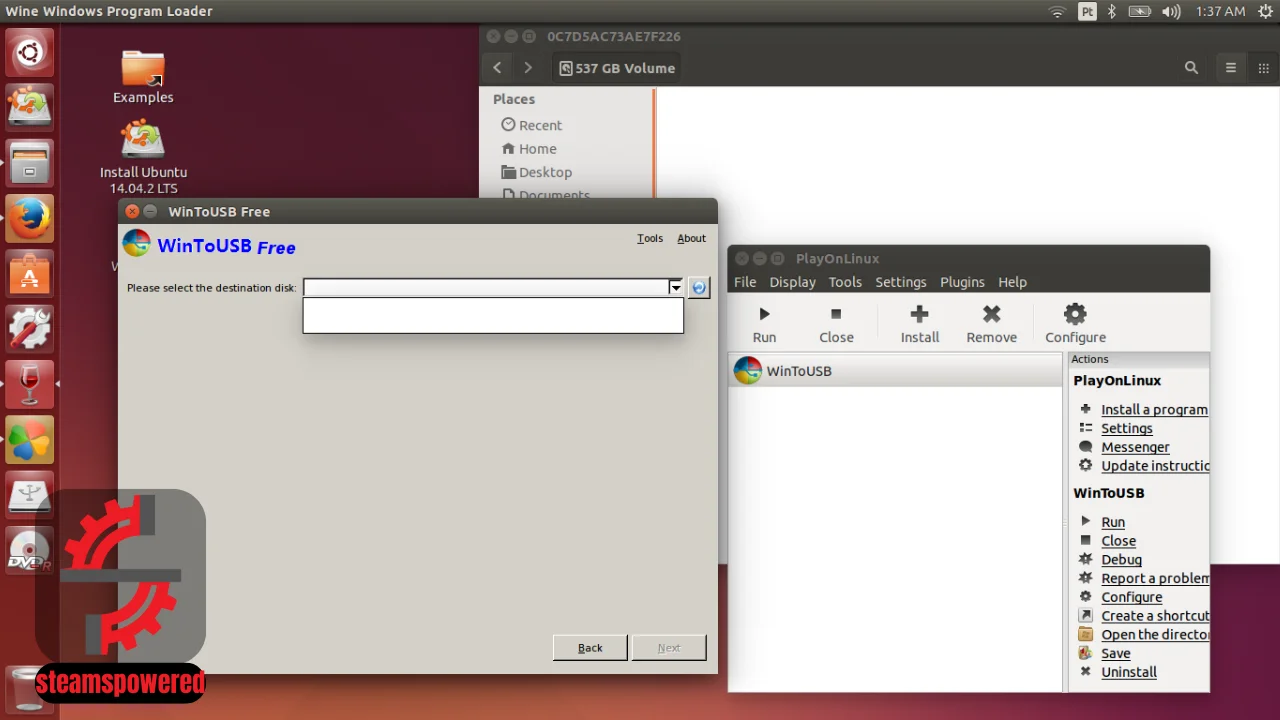Click the 'Report a problem' link
Screen dimensions: 1280x720
click(x=1155, y=578)
